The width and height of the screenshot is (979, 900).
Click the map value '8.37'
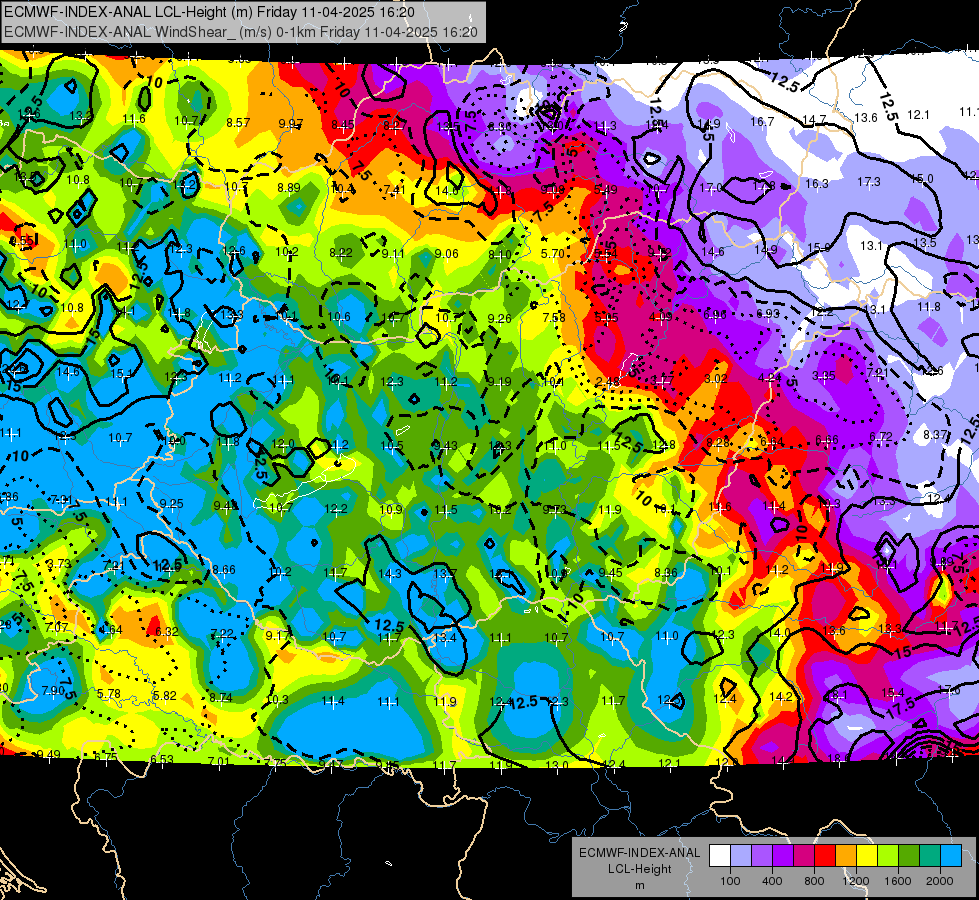935,435
